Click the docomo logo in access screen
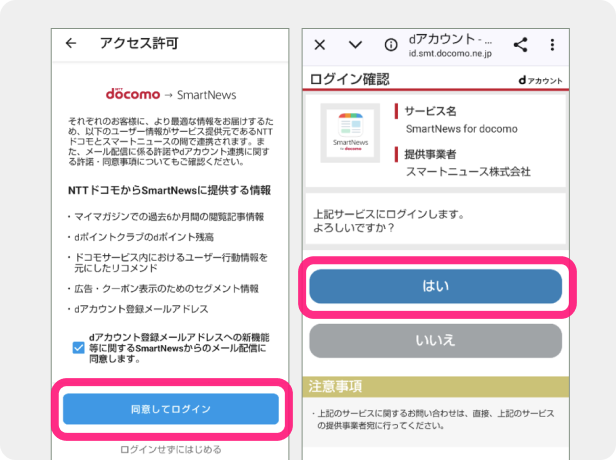Image resolution: width=616 pixels, height=460 pixels. coord(133,94)
